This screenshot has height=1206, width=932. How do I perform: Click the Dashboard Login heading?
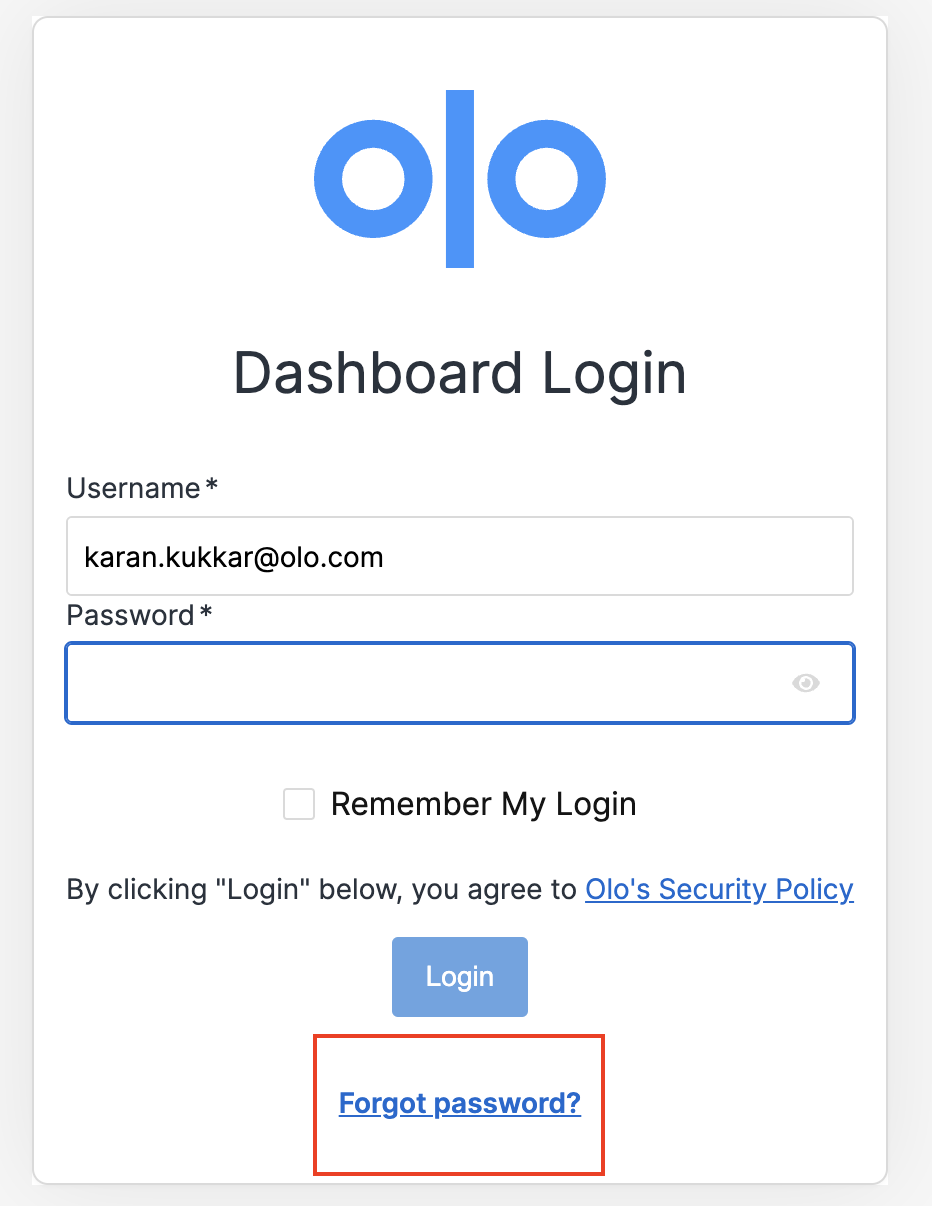[x=460, y=373]
